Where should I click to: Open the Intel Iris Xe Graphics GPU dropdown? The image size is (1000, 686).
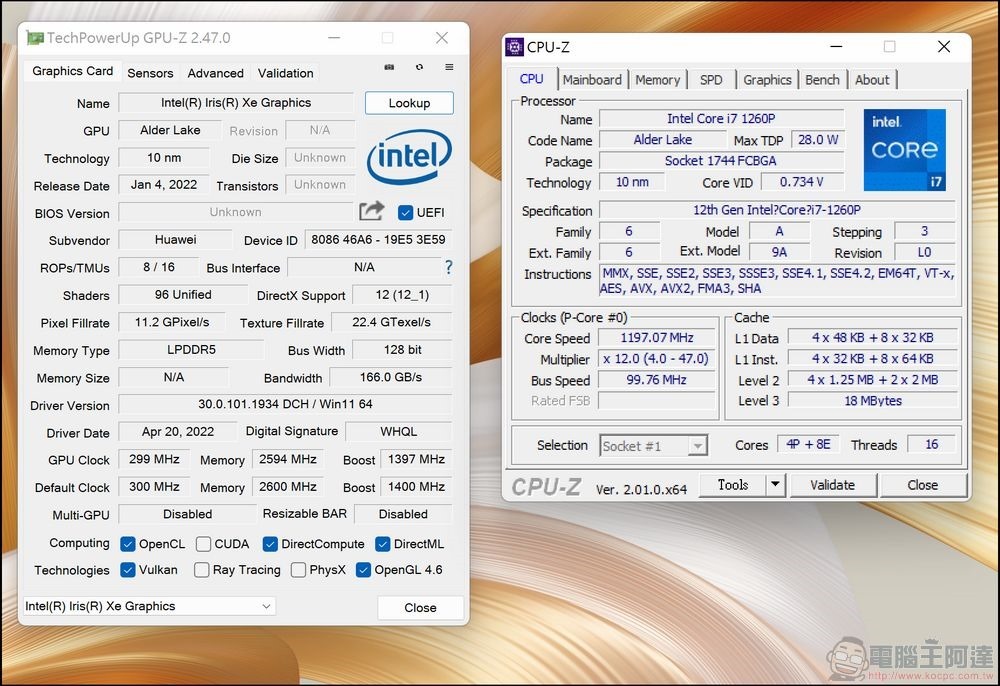tap(150, 606)
